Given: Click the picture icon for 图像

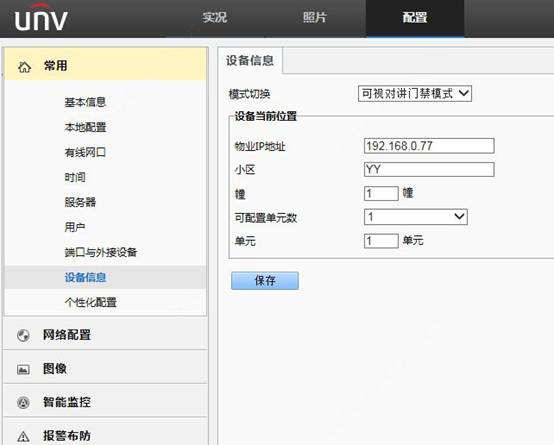Looking at the screenshot, I should tap(23, 369).
